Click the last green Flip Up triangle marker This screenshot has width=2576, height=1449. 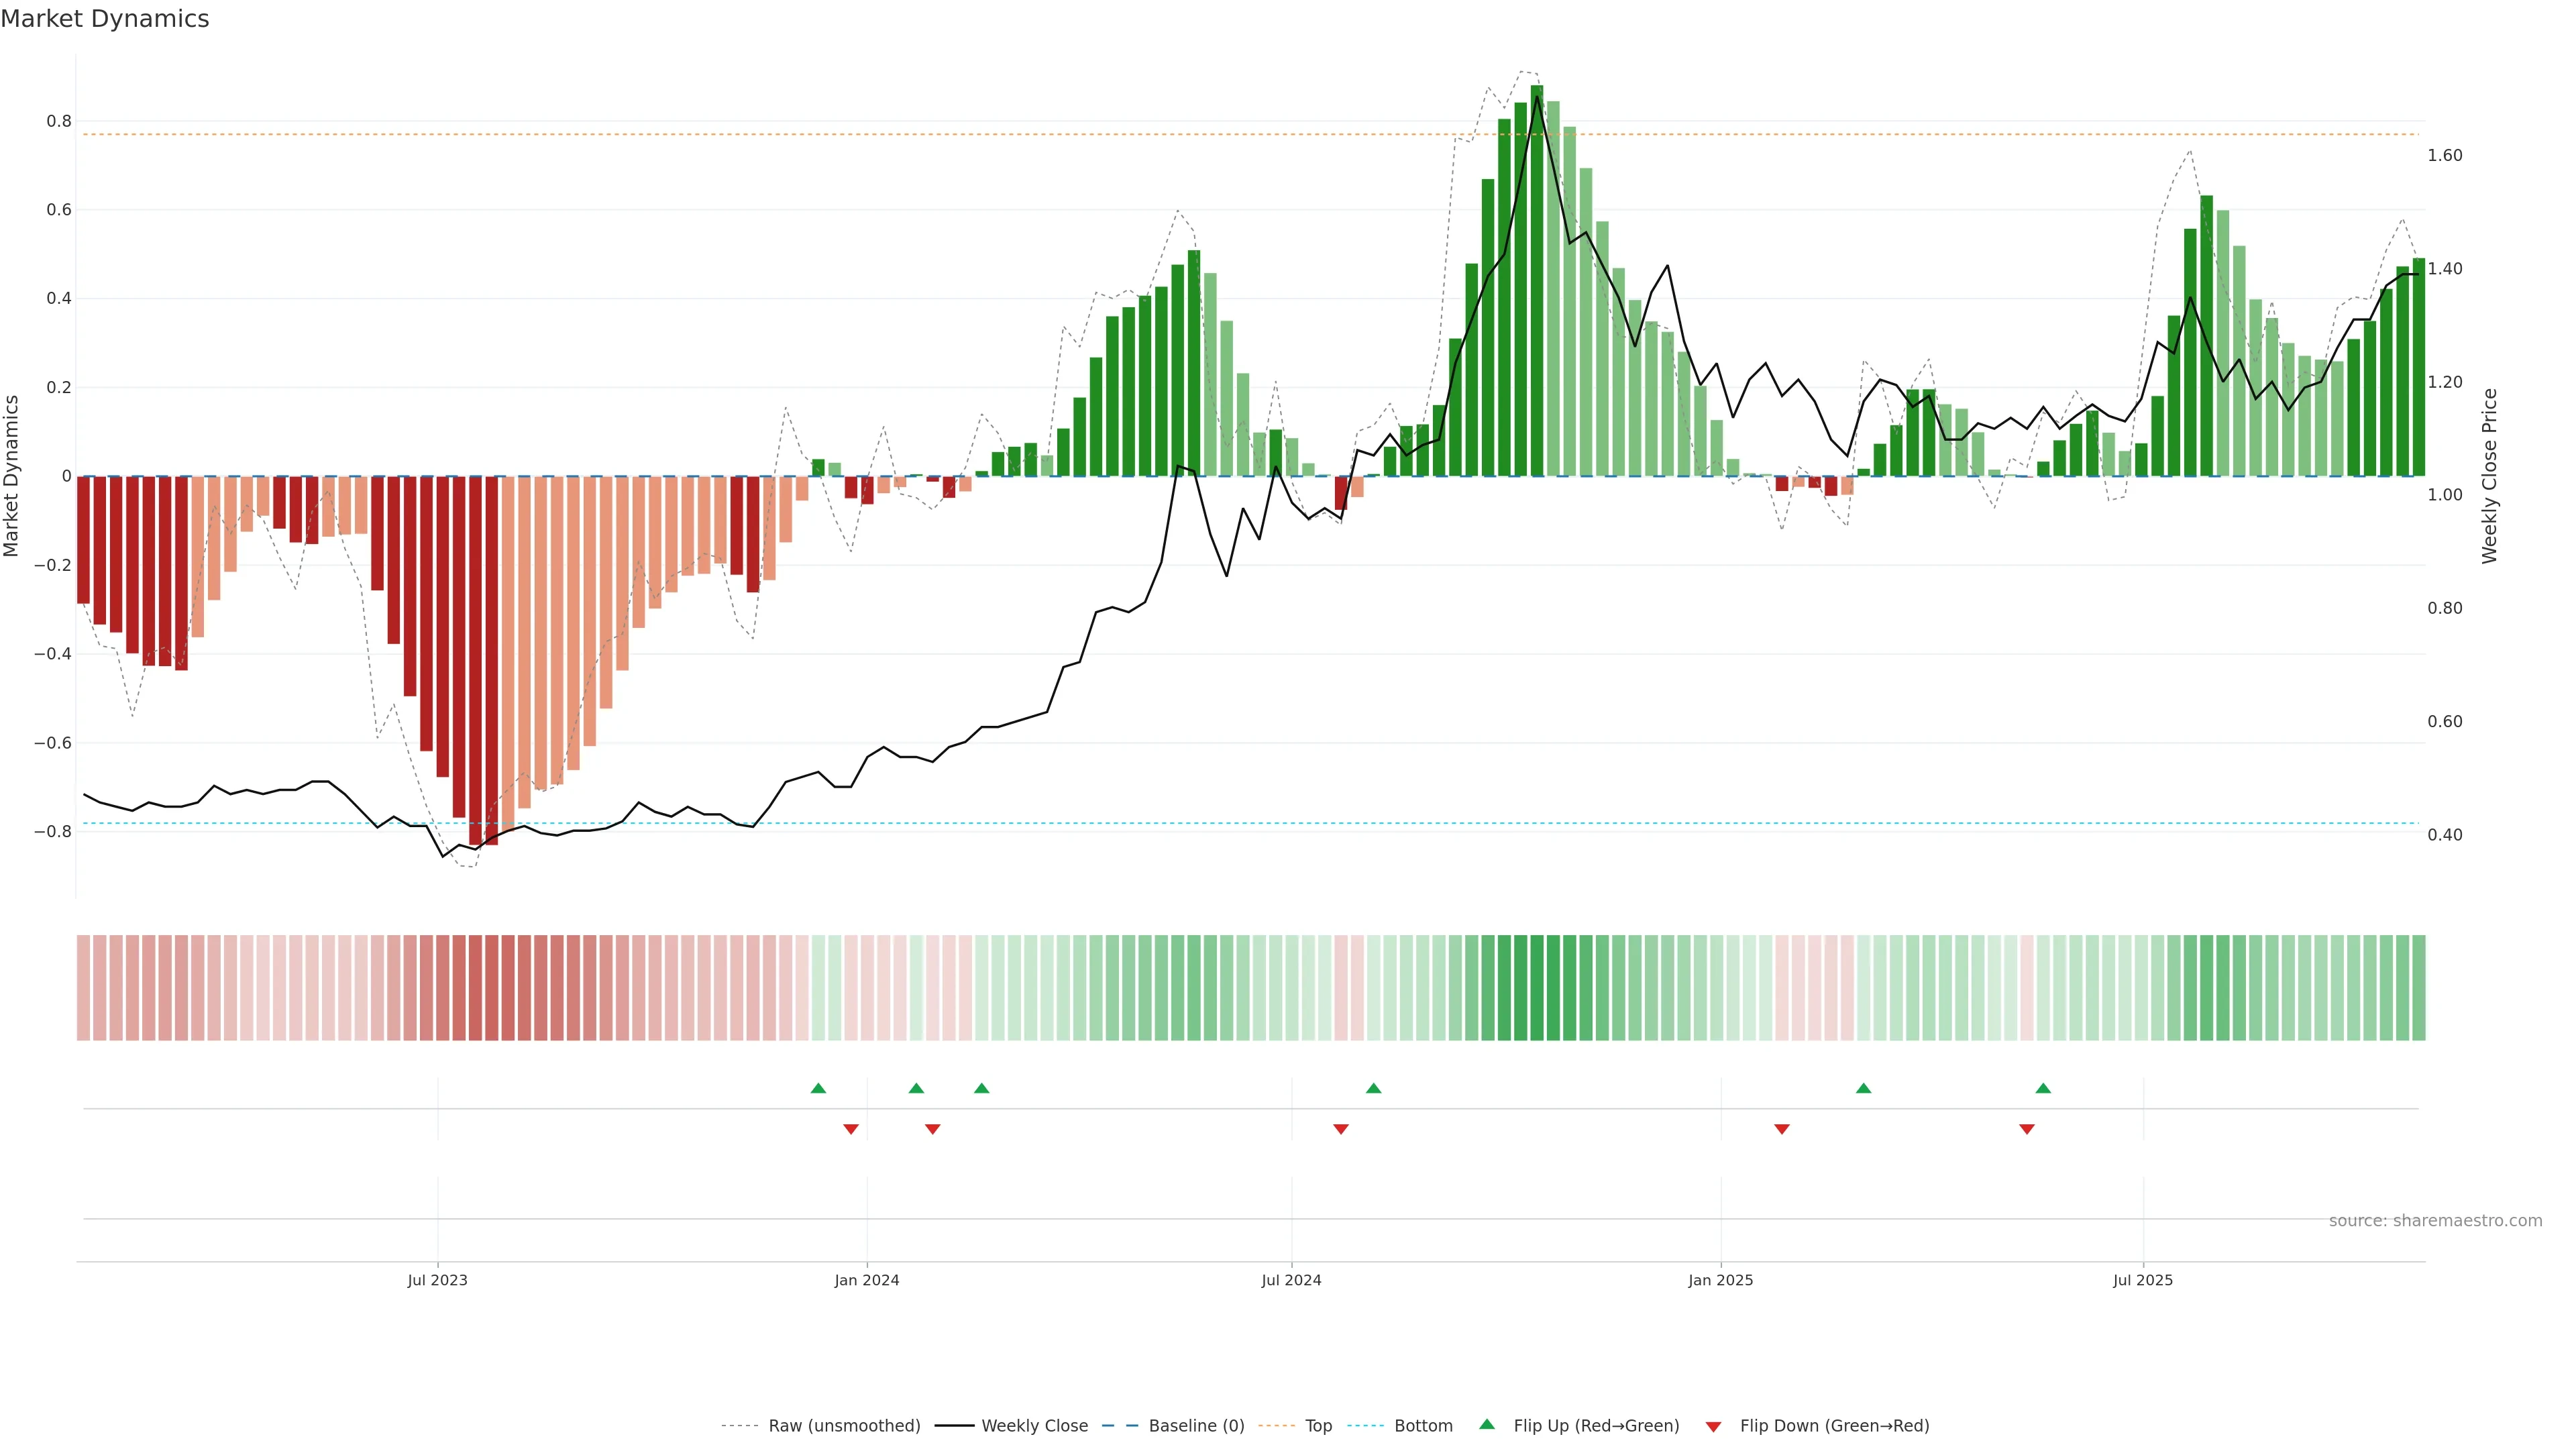pos(2043,1088)
